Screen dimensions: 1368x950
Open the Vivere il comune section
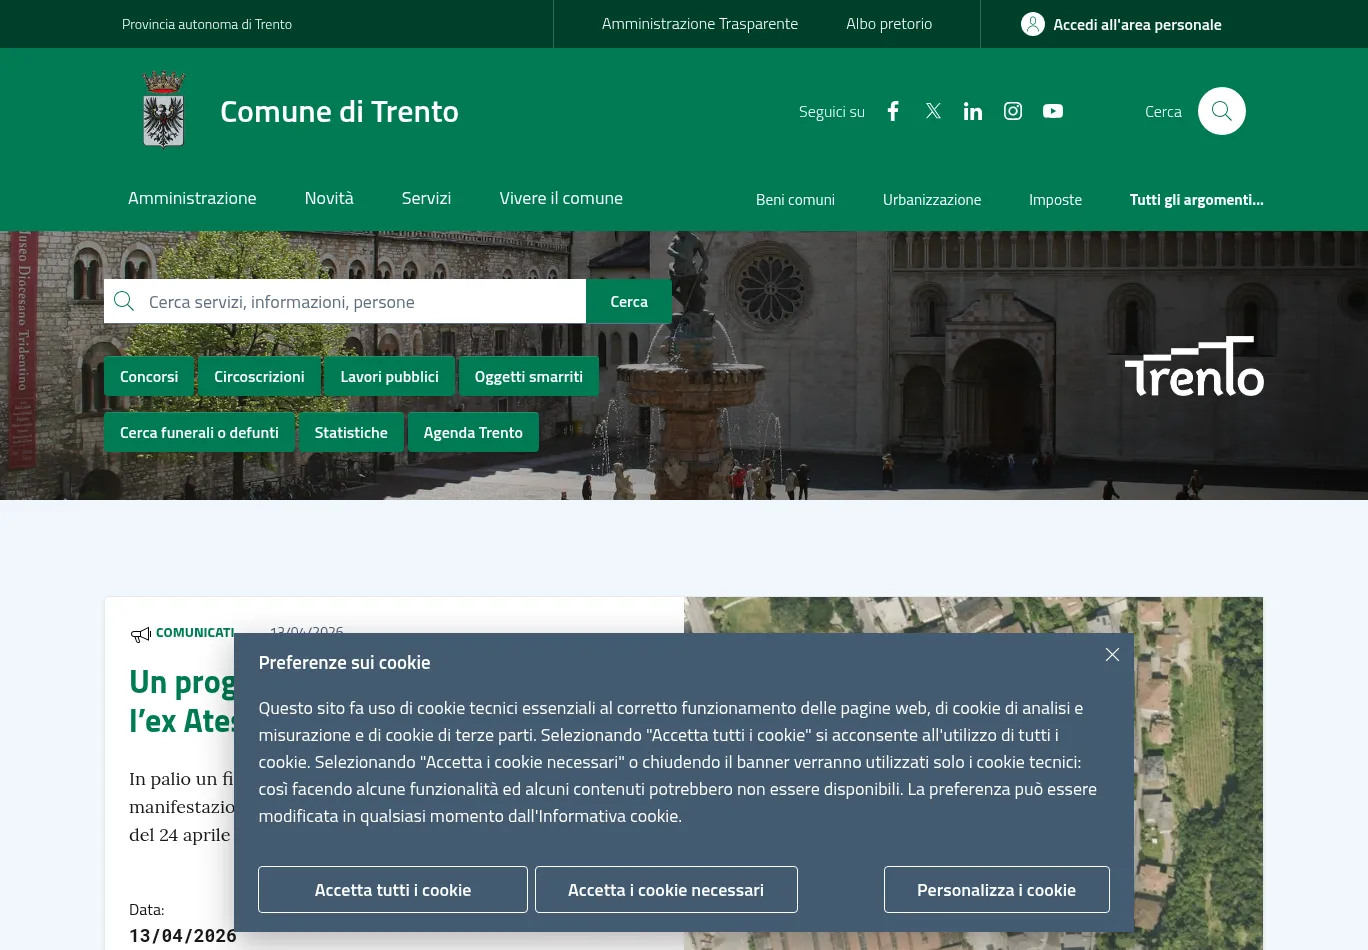(x=561, y=198)
